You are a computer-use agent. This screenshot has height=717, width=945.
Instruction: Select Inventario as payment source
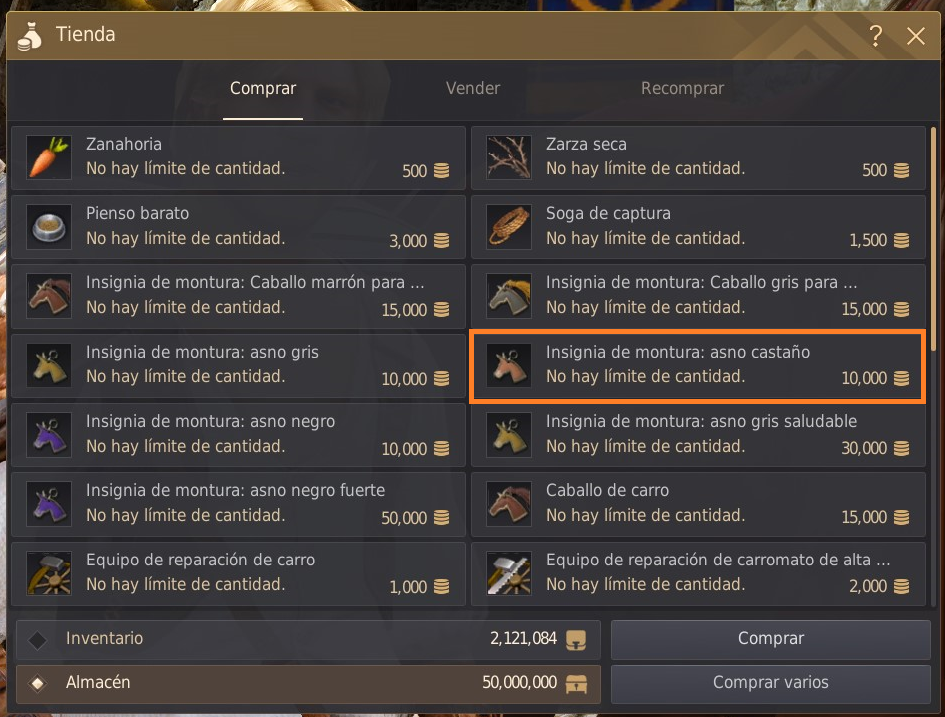308,639
